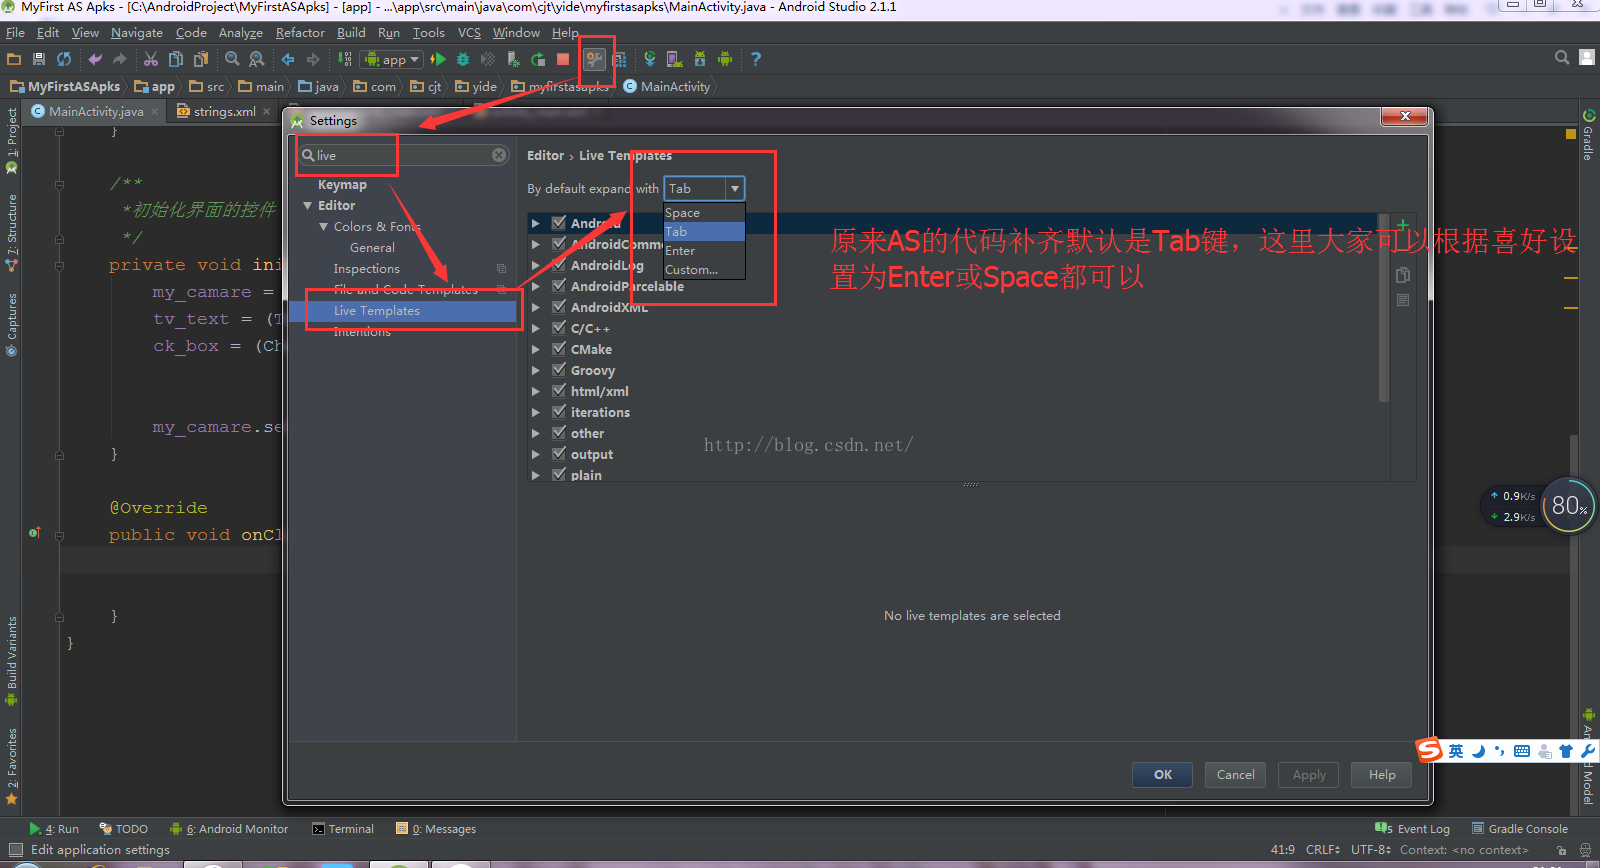Click the Search Everywhere magnifier icon

click(1562, 58)
